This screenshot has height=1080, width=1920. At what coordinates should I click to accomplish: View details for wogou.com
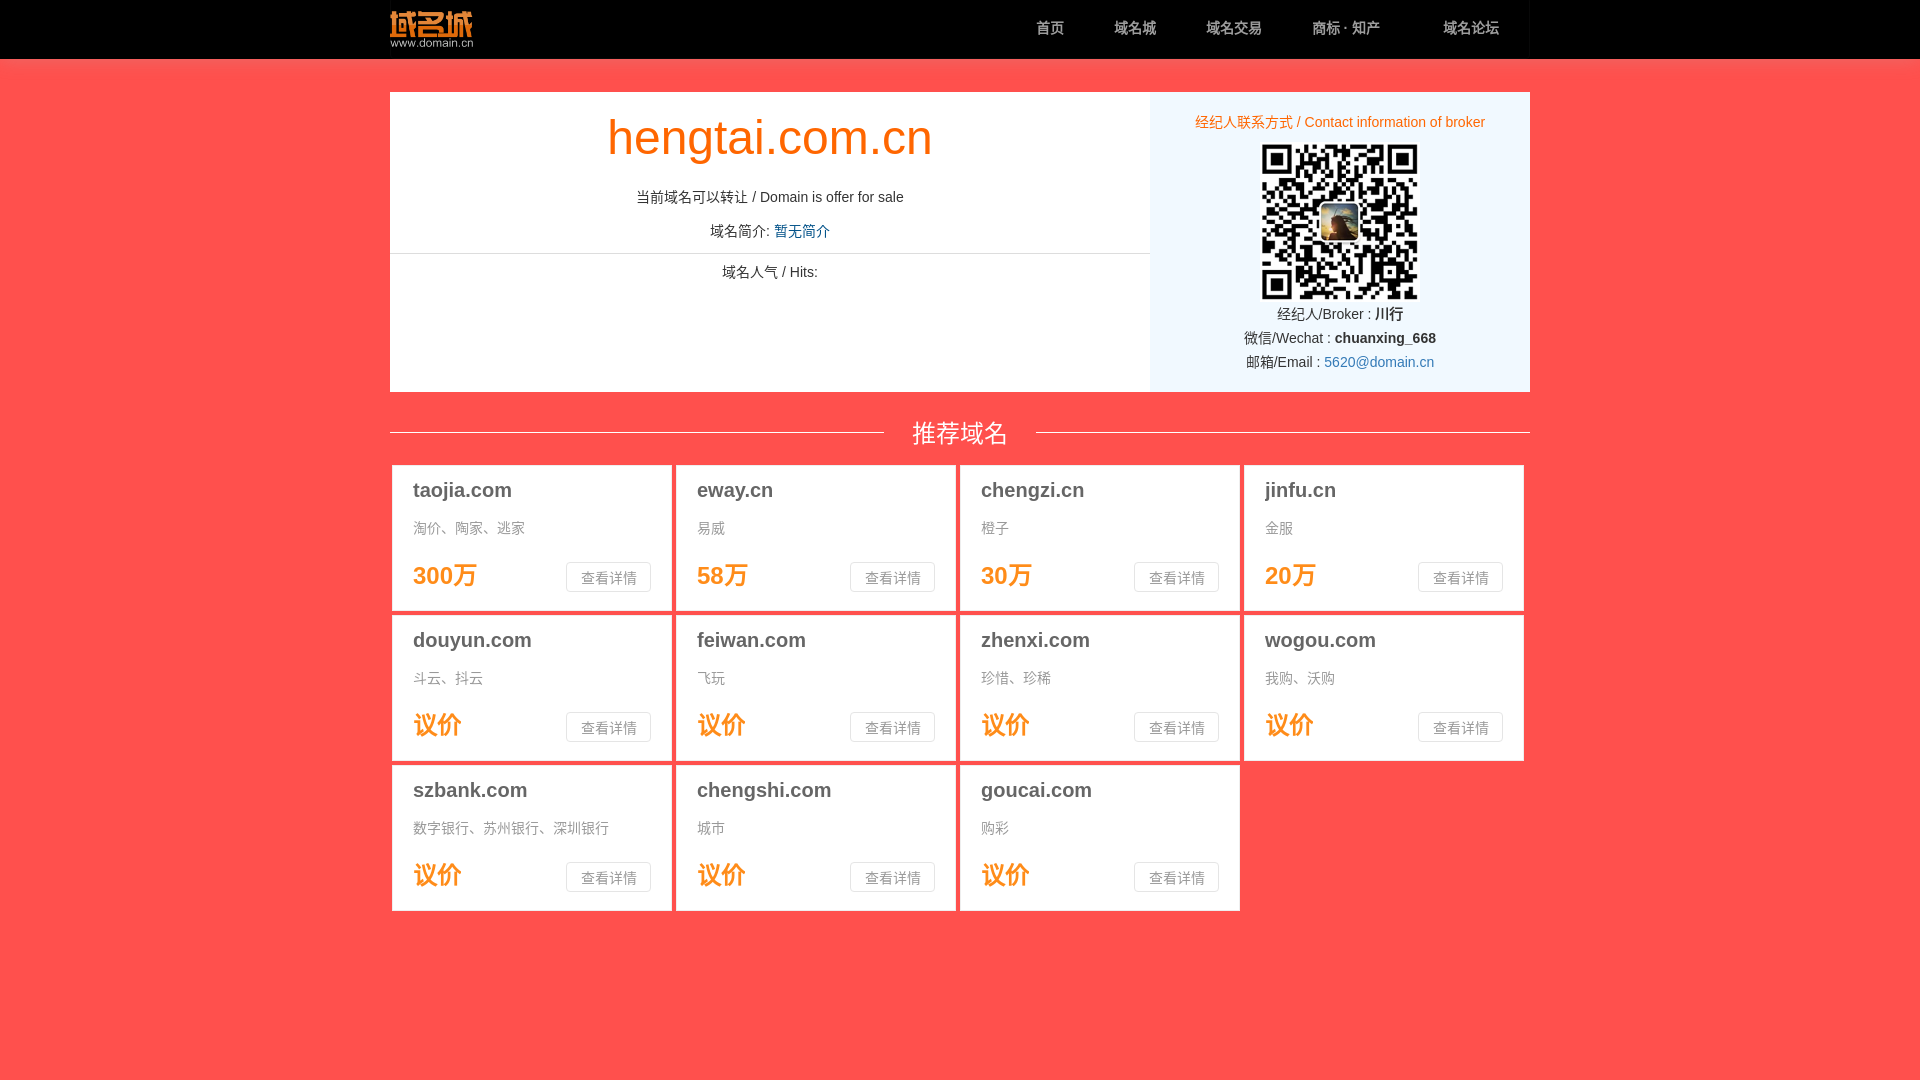tap(1460, 727)
